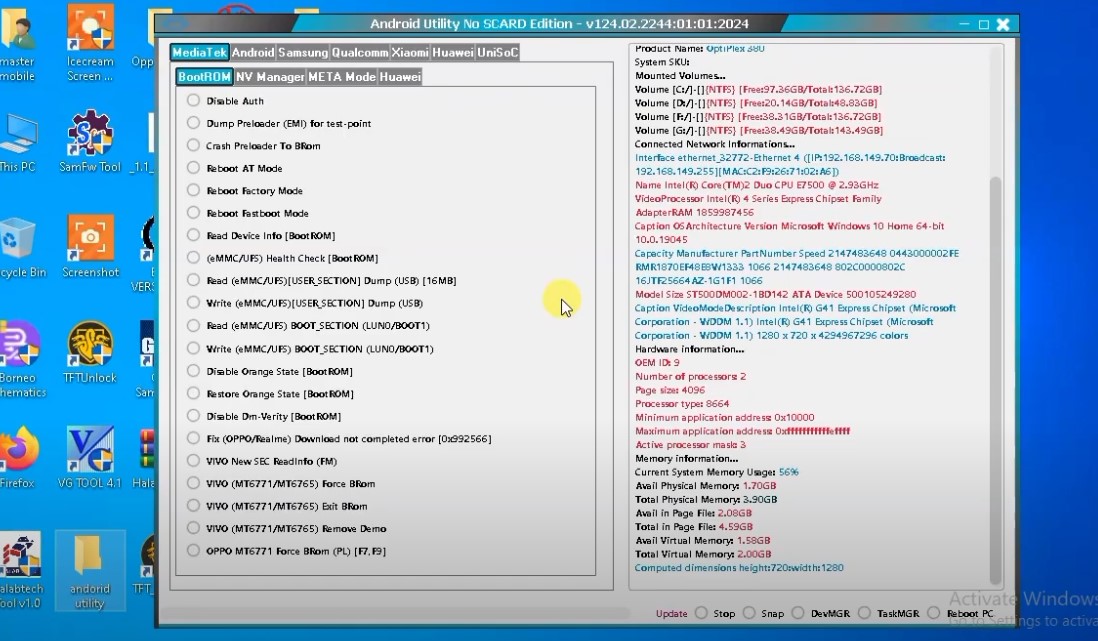Open the NV Manager sub-tab
Screen dimensions: 1098x641
[x=270, y=76]
